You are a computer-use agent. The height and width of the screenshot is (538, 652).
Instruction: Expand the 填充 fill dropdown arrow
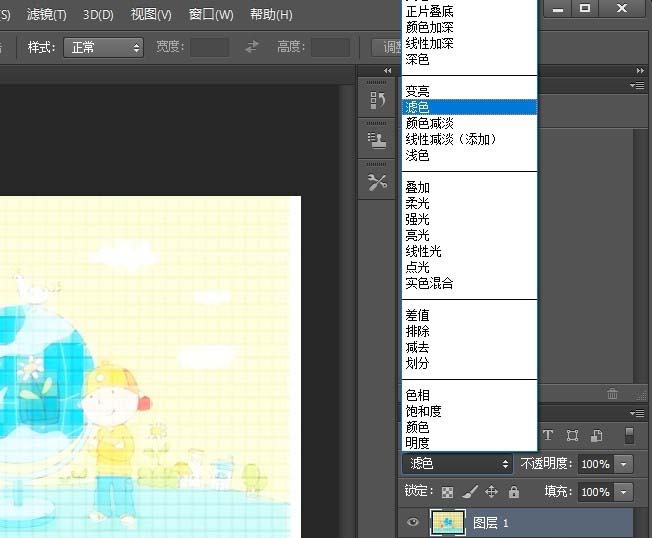pyautogui.click(x=624, y=492)
